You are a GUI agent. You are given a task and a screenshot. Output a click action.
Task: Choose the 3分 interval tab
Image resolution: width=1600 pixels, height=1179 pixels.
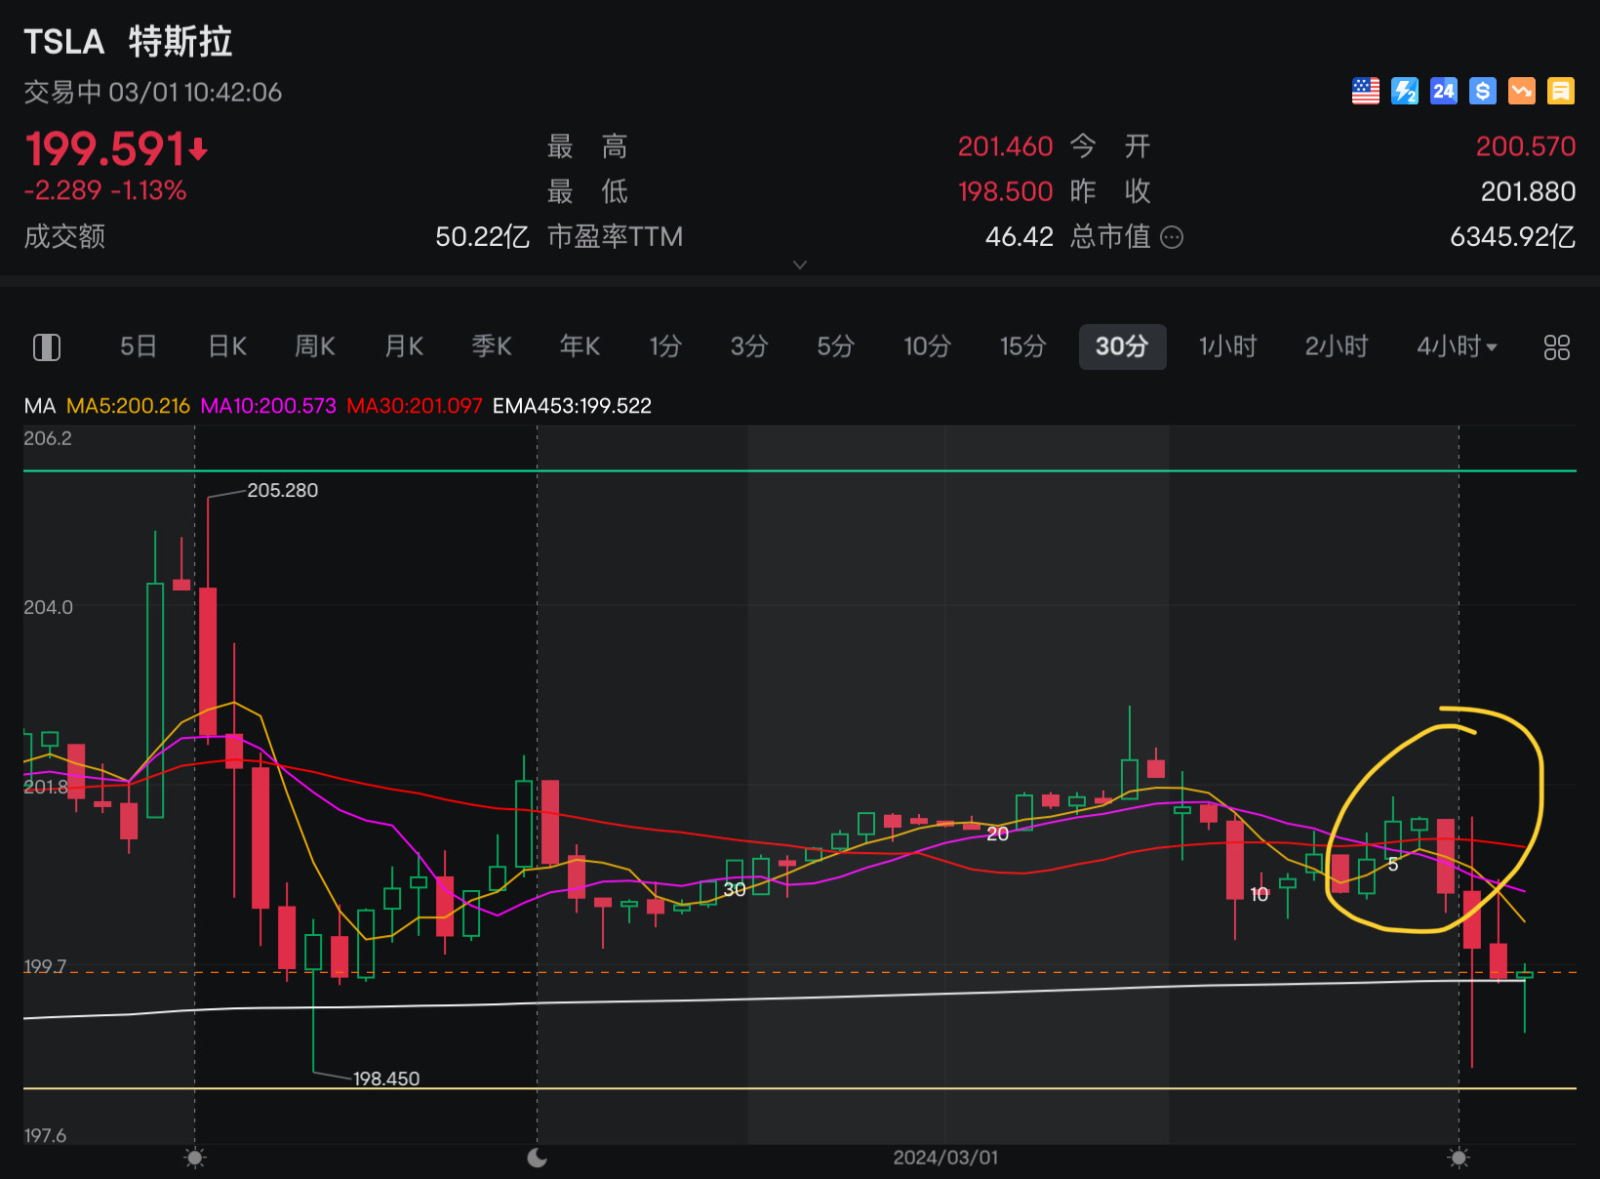[x=749, y=346]
